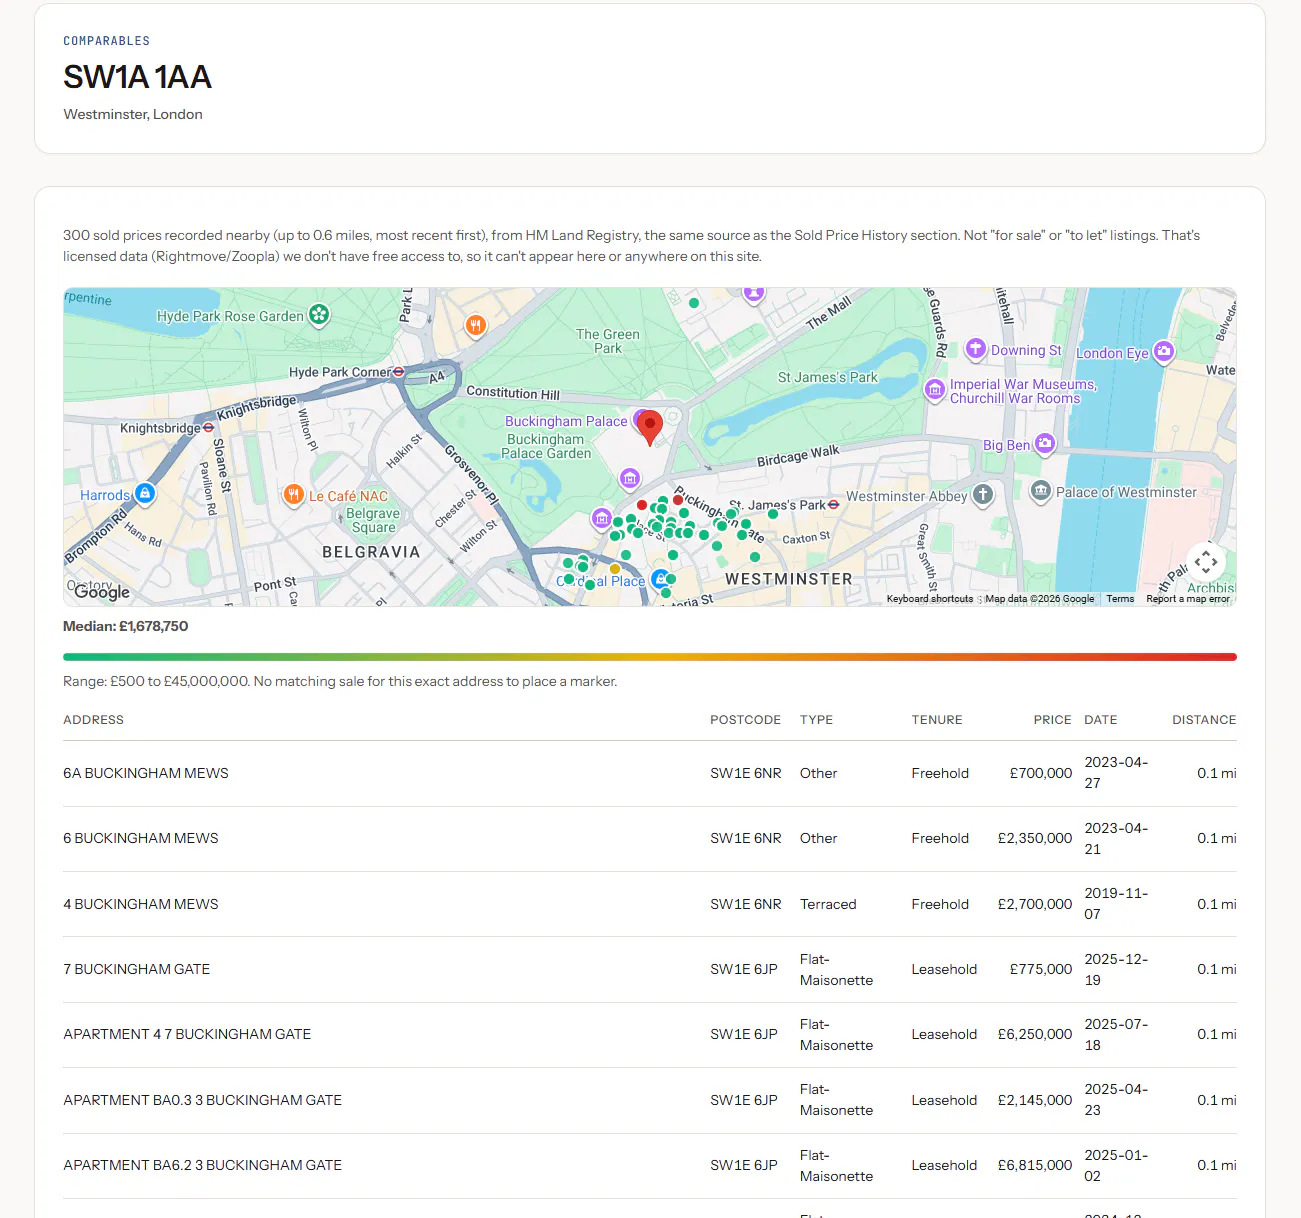Click the TYPE column header
Viewport: 1301px width, 1218px height.
click(x=816, y=720)
